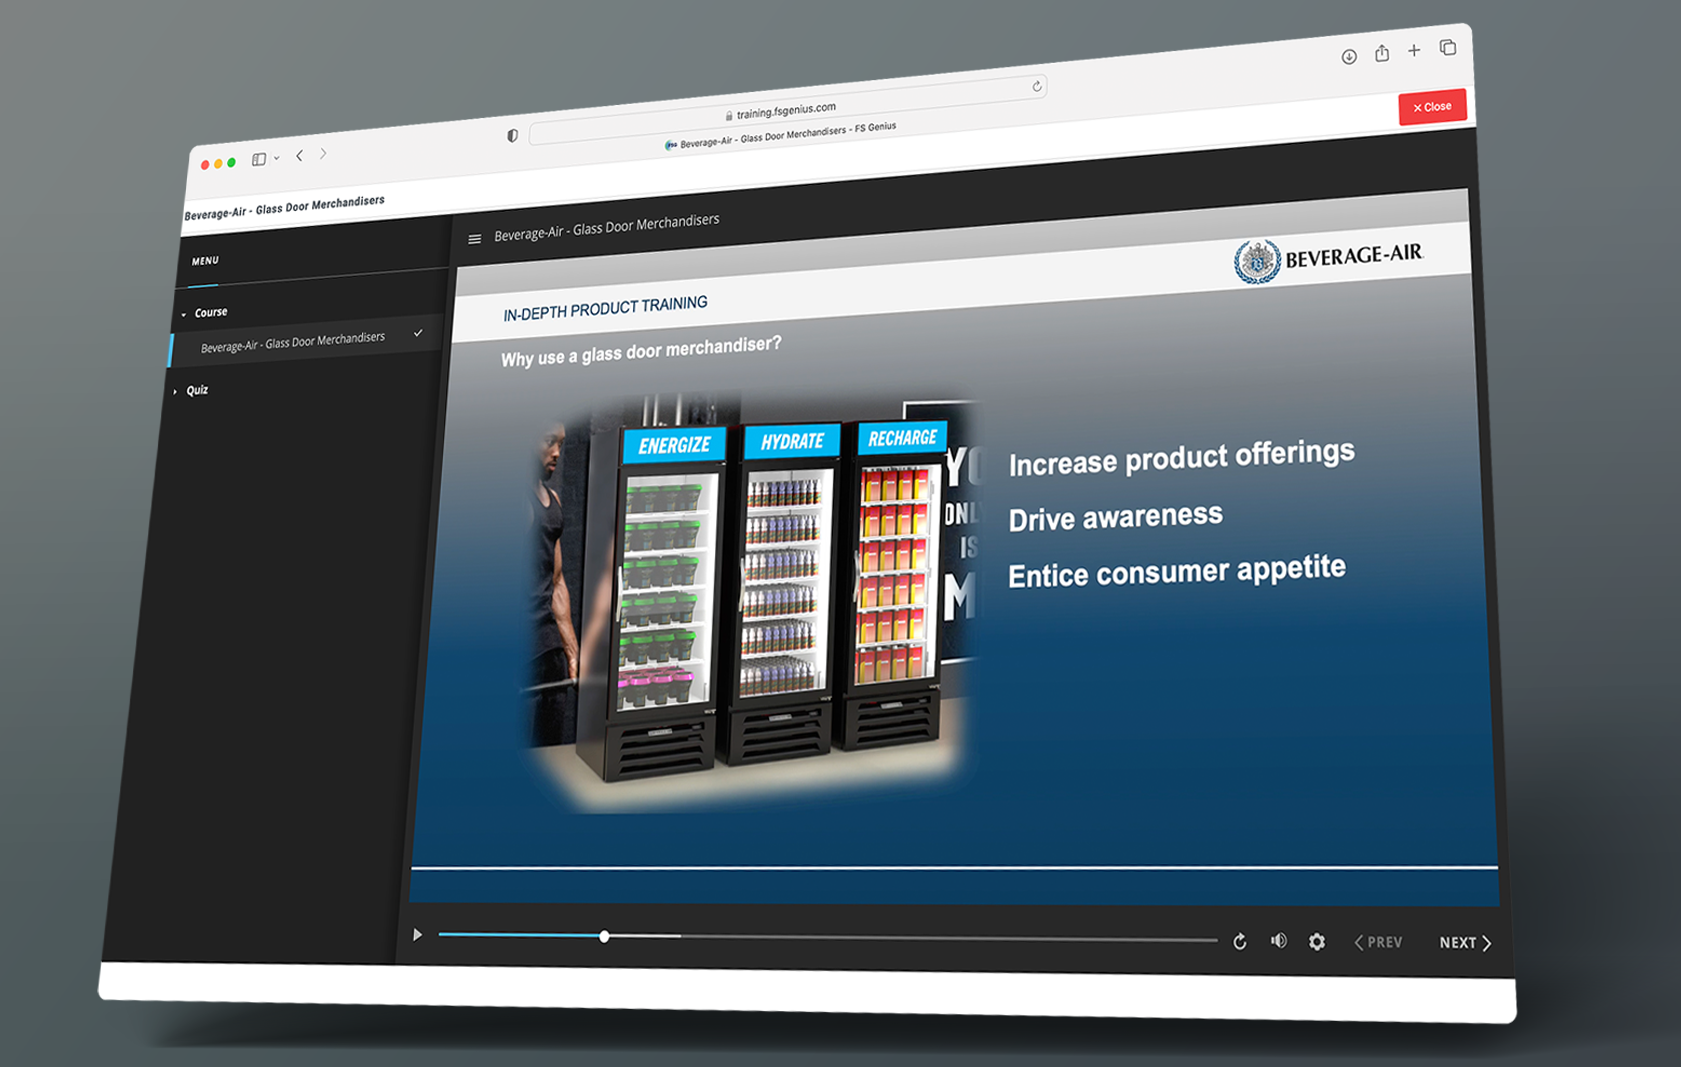This screenshot has height=1067, width=1681.
Task: Click the "IN-DEPTH PRODUCT TRAINING" heading
Action: [605, 308]
